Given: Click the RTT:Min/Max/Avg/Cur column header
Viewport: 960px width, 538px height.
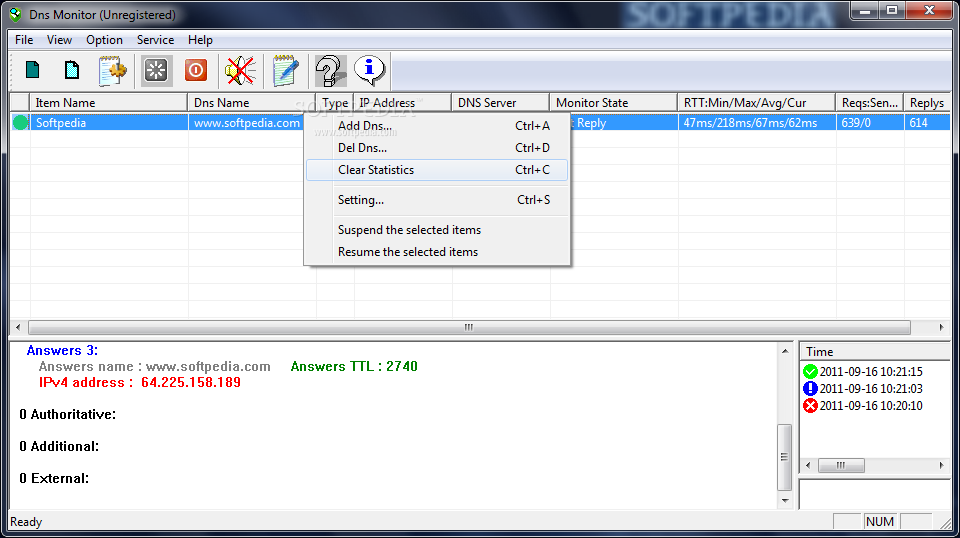Looking at the screenshot, I should (x=757, y=103).
